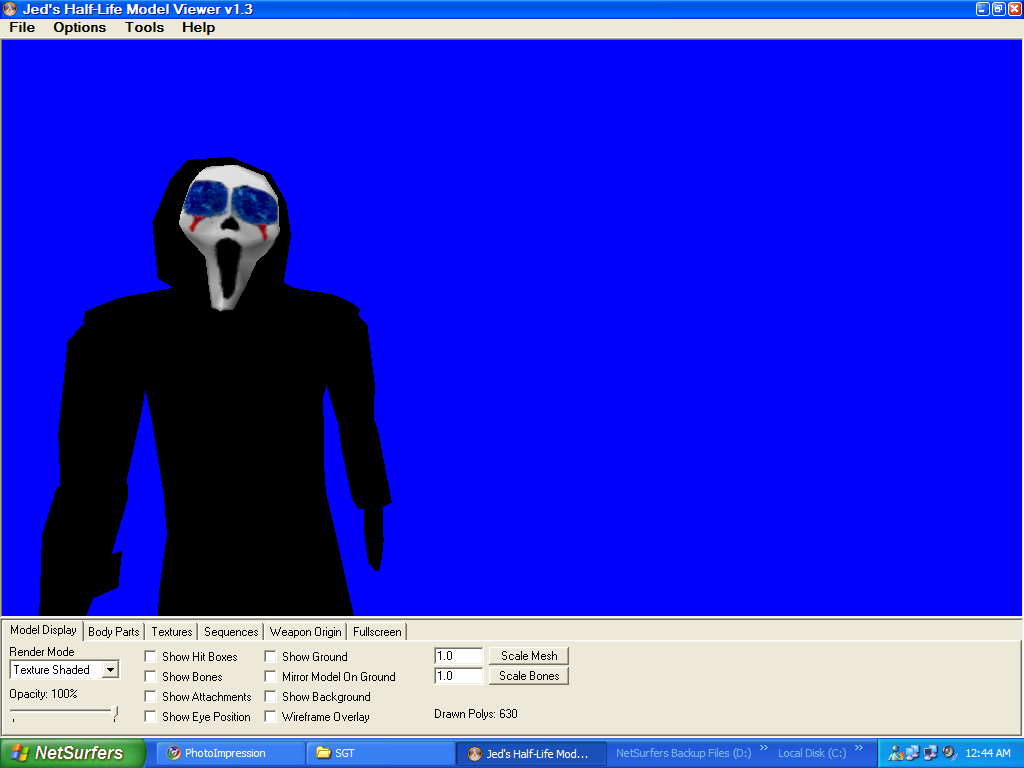Enable Show Background checkbox

point(270,697)
